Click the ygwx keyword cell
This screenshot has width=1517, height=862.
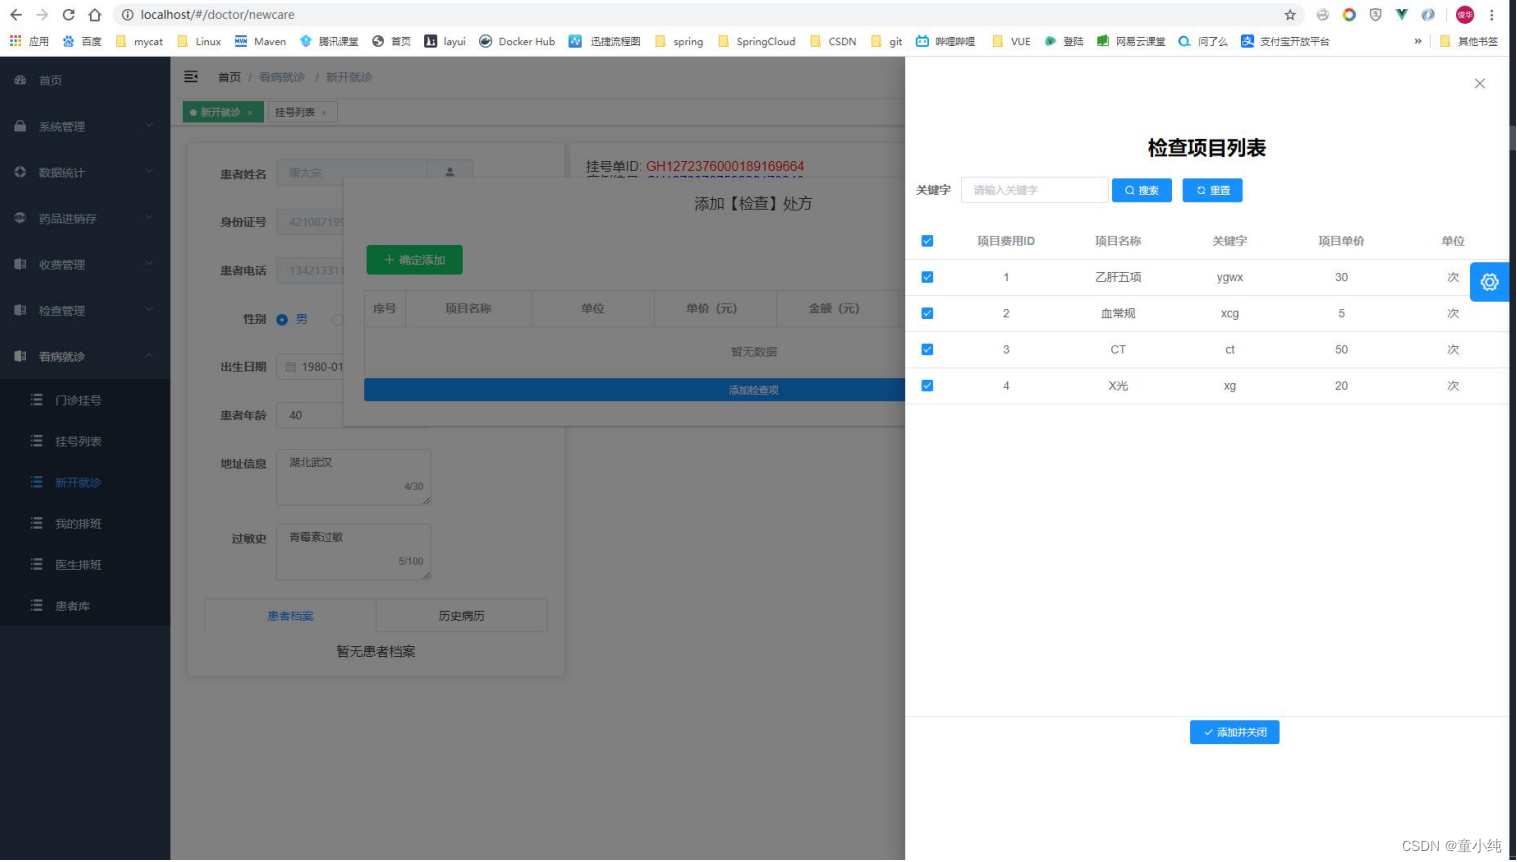(1230, 277)
